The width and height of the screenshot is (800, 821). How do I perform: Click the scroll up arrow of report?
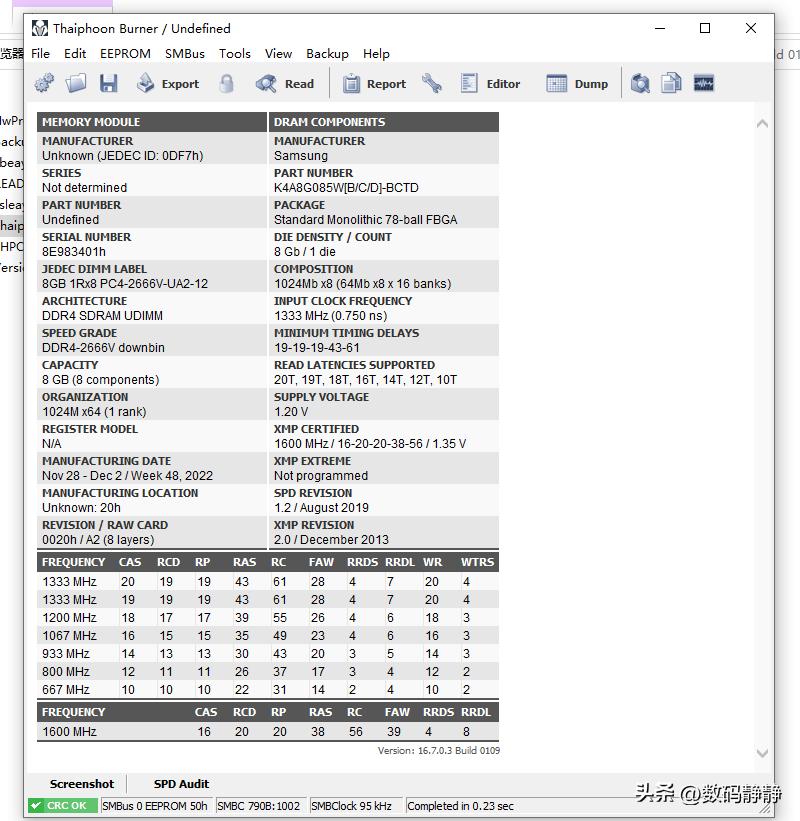(x=762, y=124)
